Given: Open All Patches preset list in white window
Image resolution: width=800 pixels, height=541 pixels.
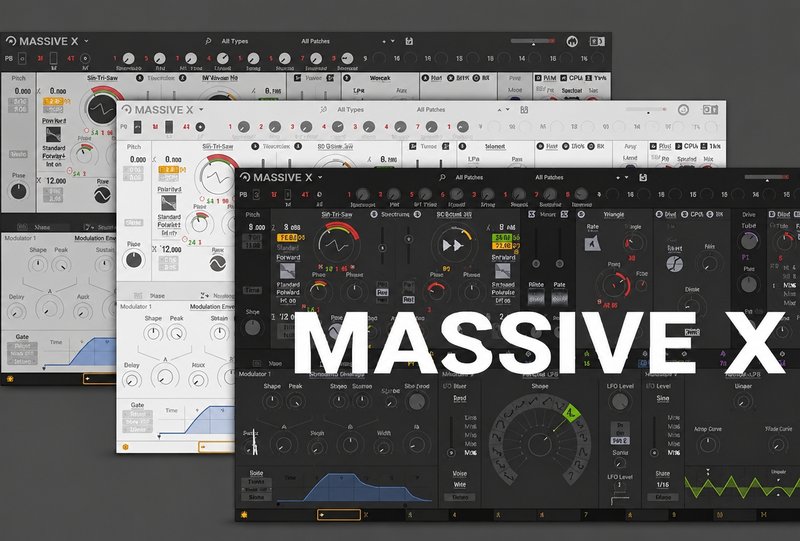Looking at the screenshot, I should point(431,109).
